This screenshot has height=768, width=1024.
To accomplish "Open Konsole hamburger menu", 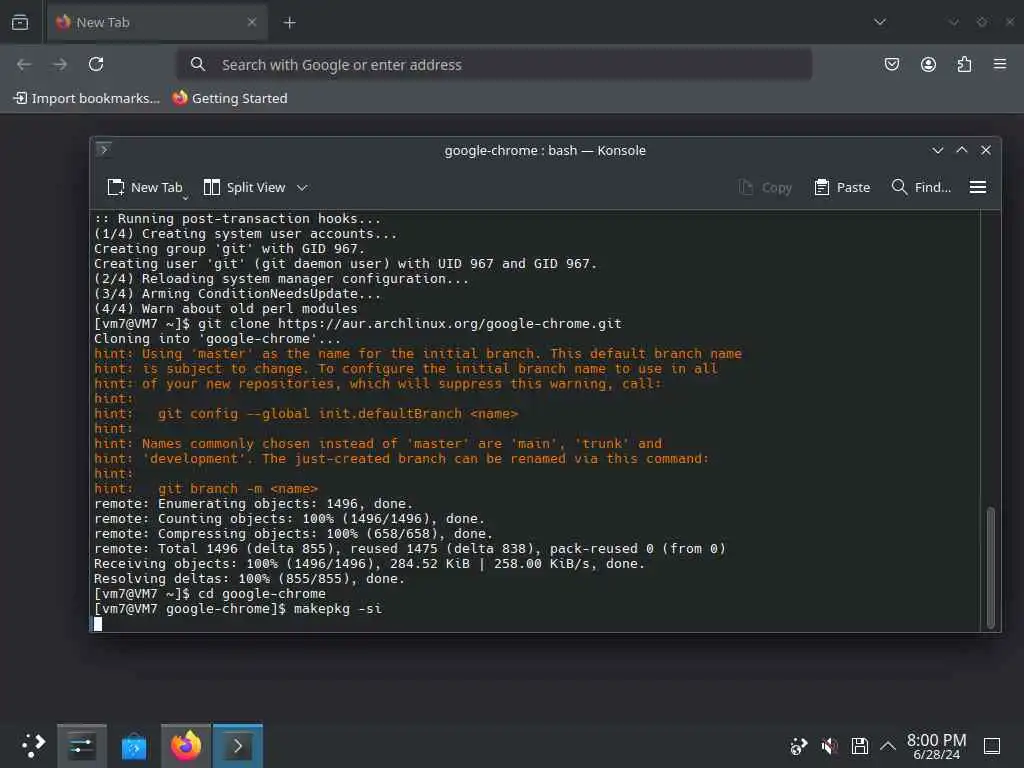I will pos(978,187).
